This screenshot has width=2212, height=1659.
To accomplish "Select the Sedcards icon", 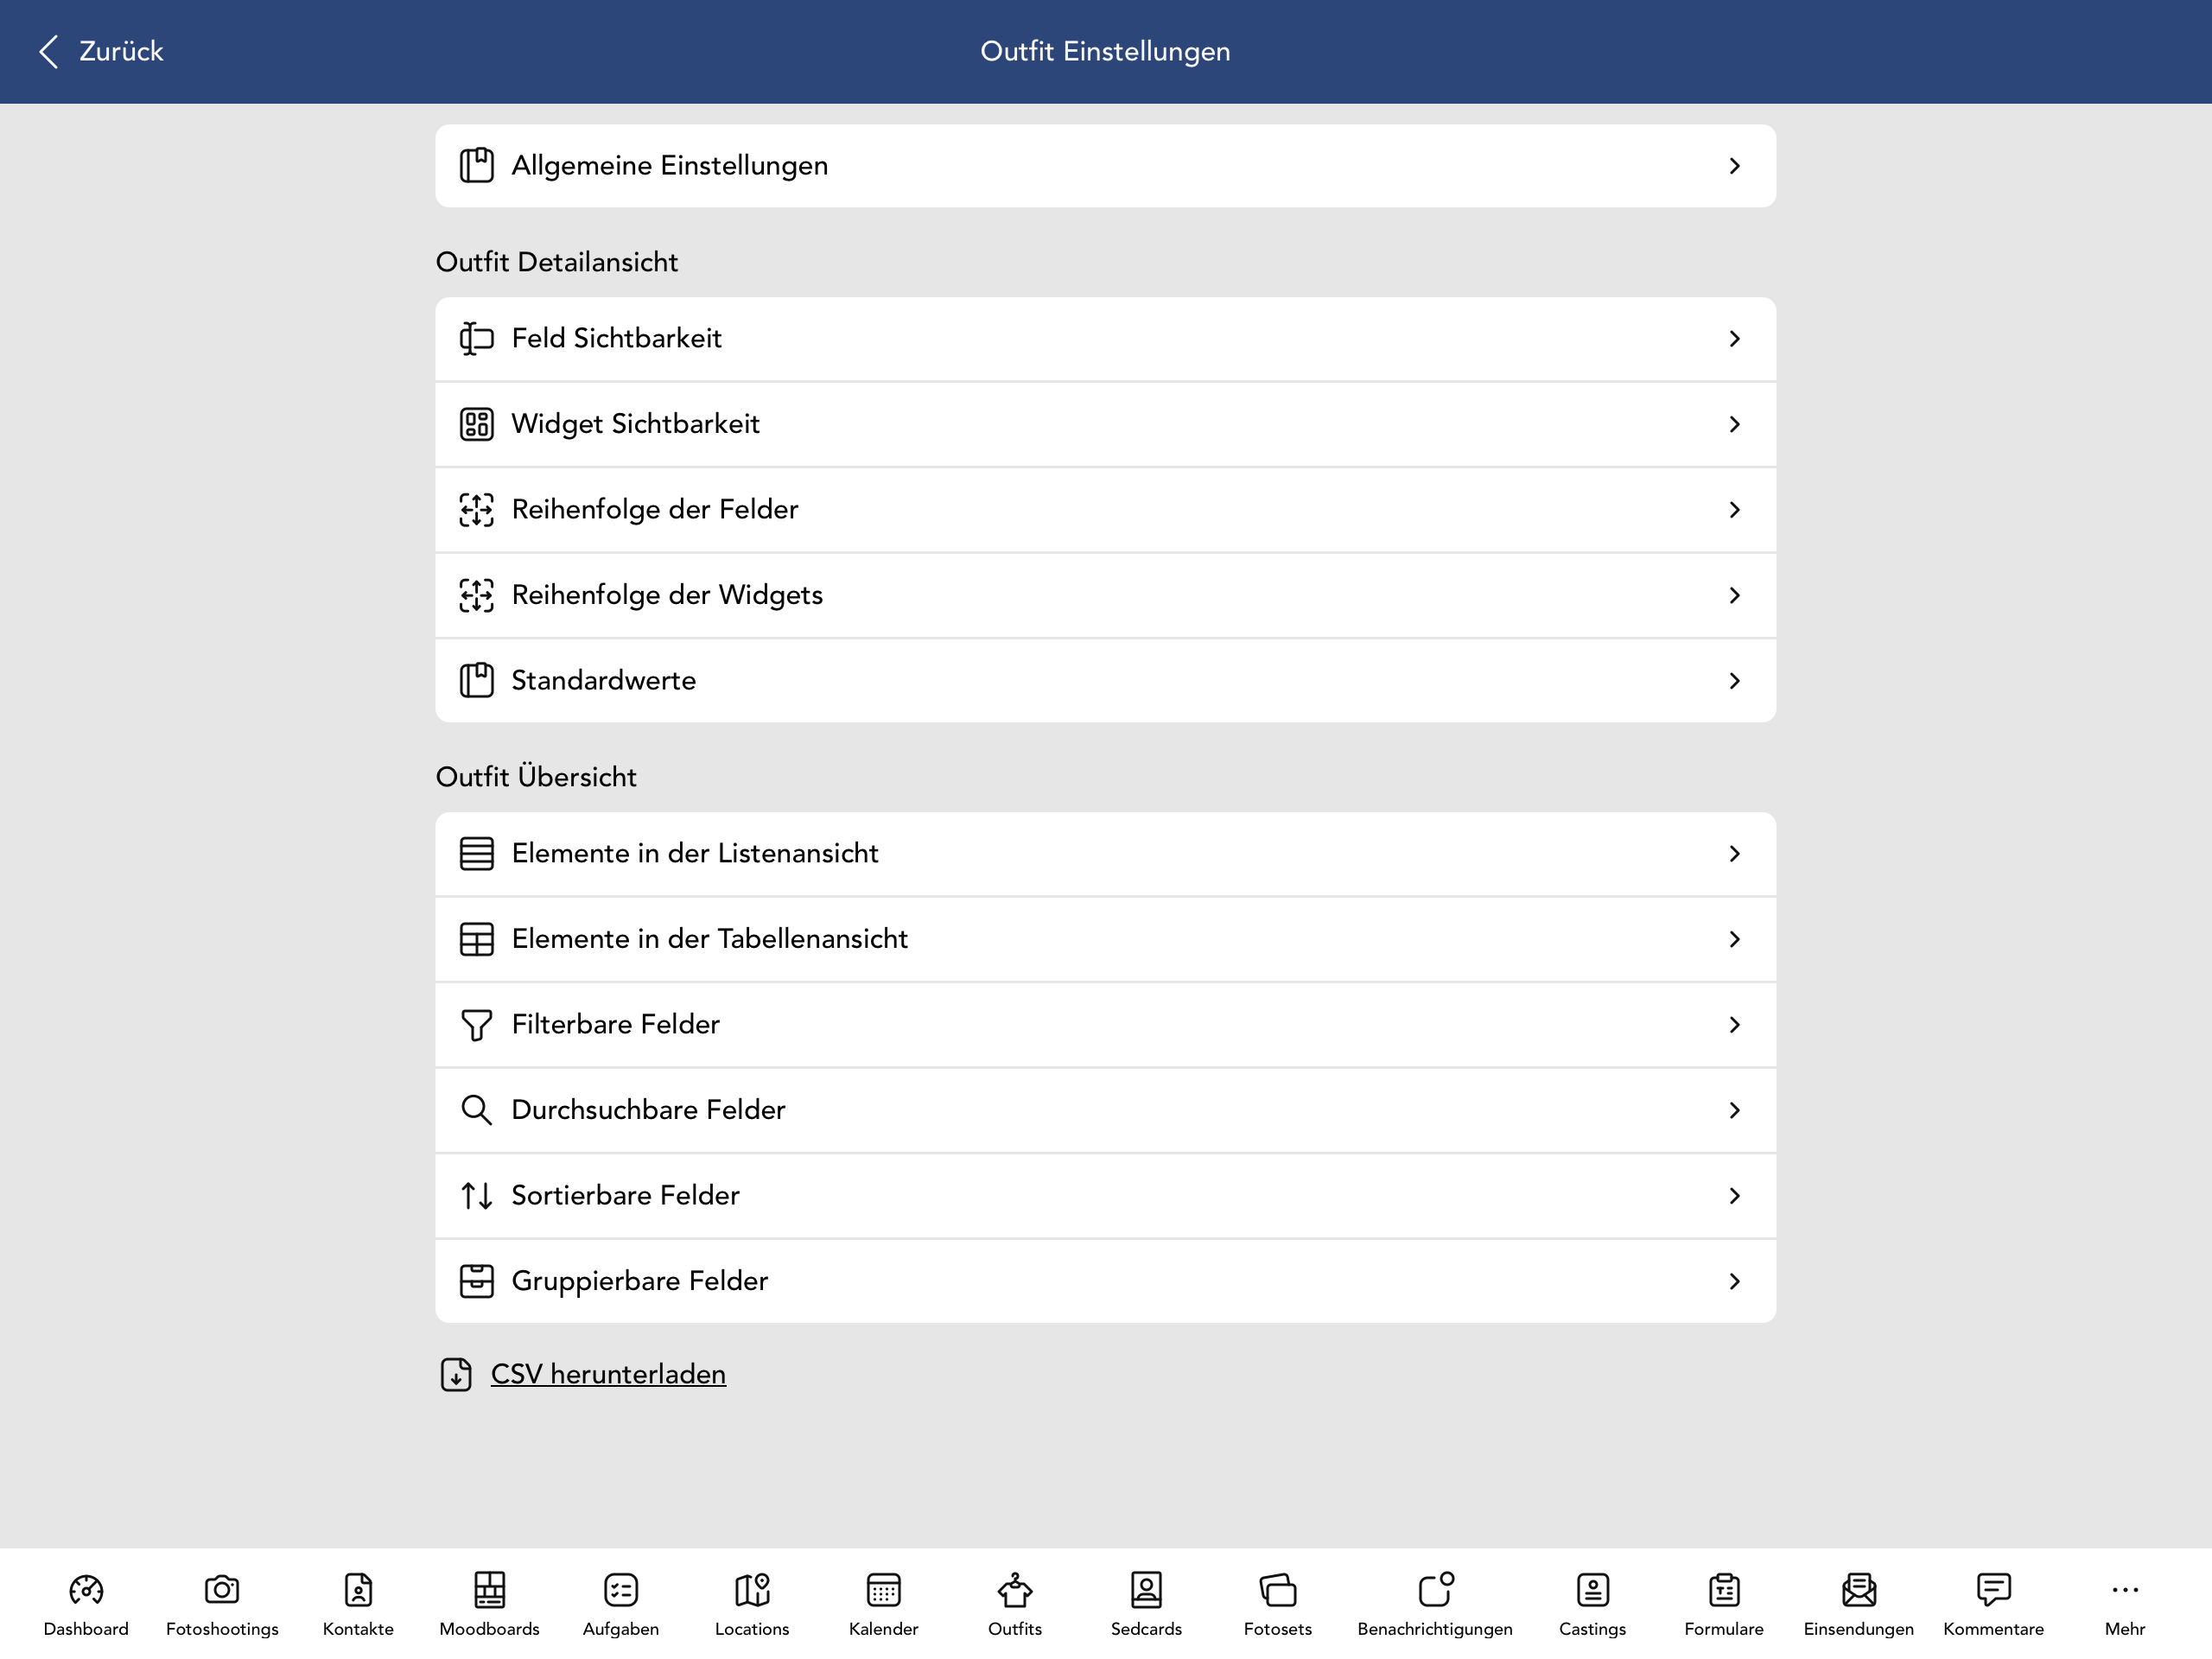I will point(1146,1590).
